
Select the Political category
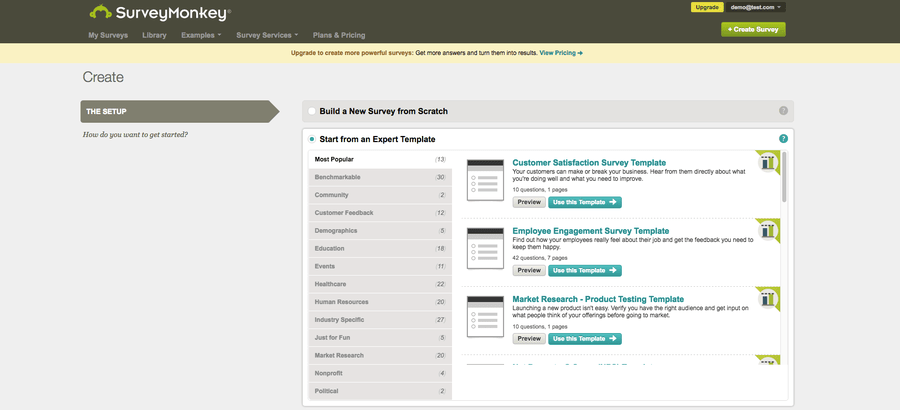click(x=380, y=391)
